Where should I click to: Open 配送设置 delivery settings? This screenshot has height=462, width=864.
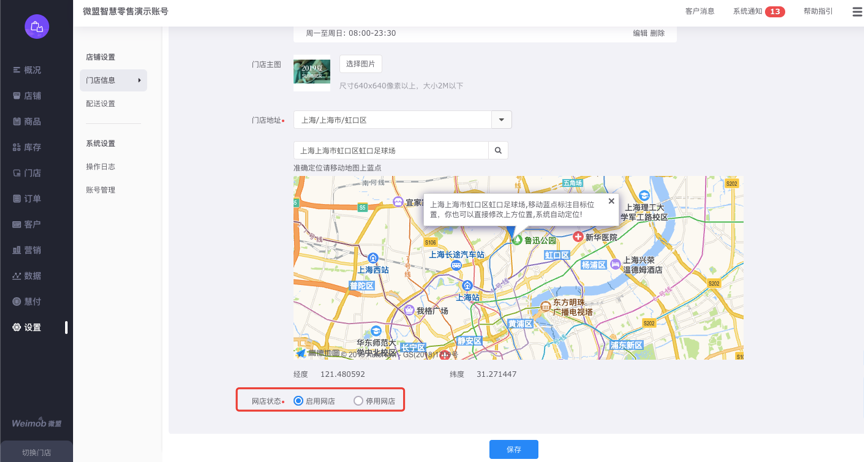point(100,104)
